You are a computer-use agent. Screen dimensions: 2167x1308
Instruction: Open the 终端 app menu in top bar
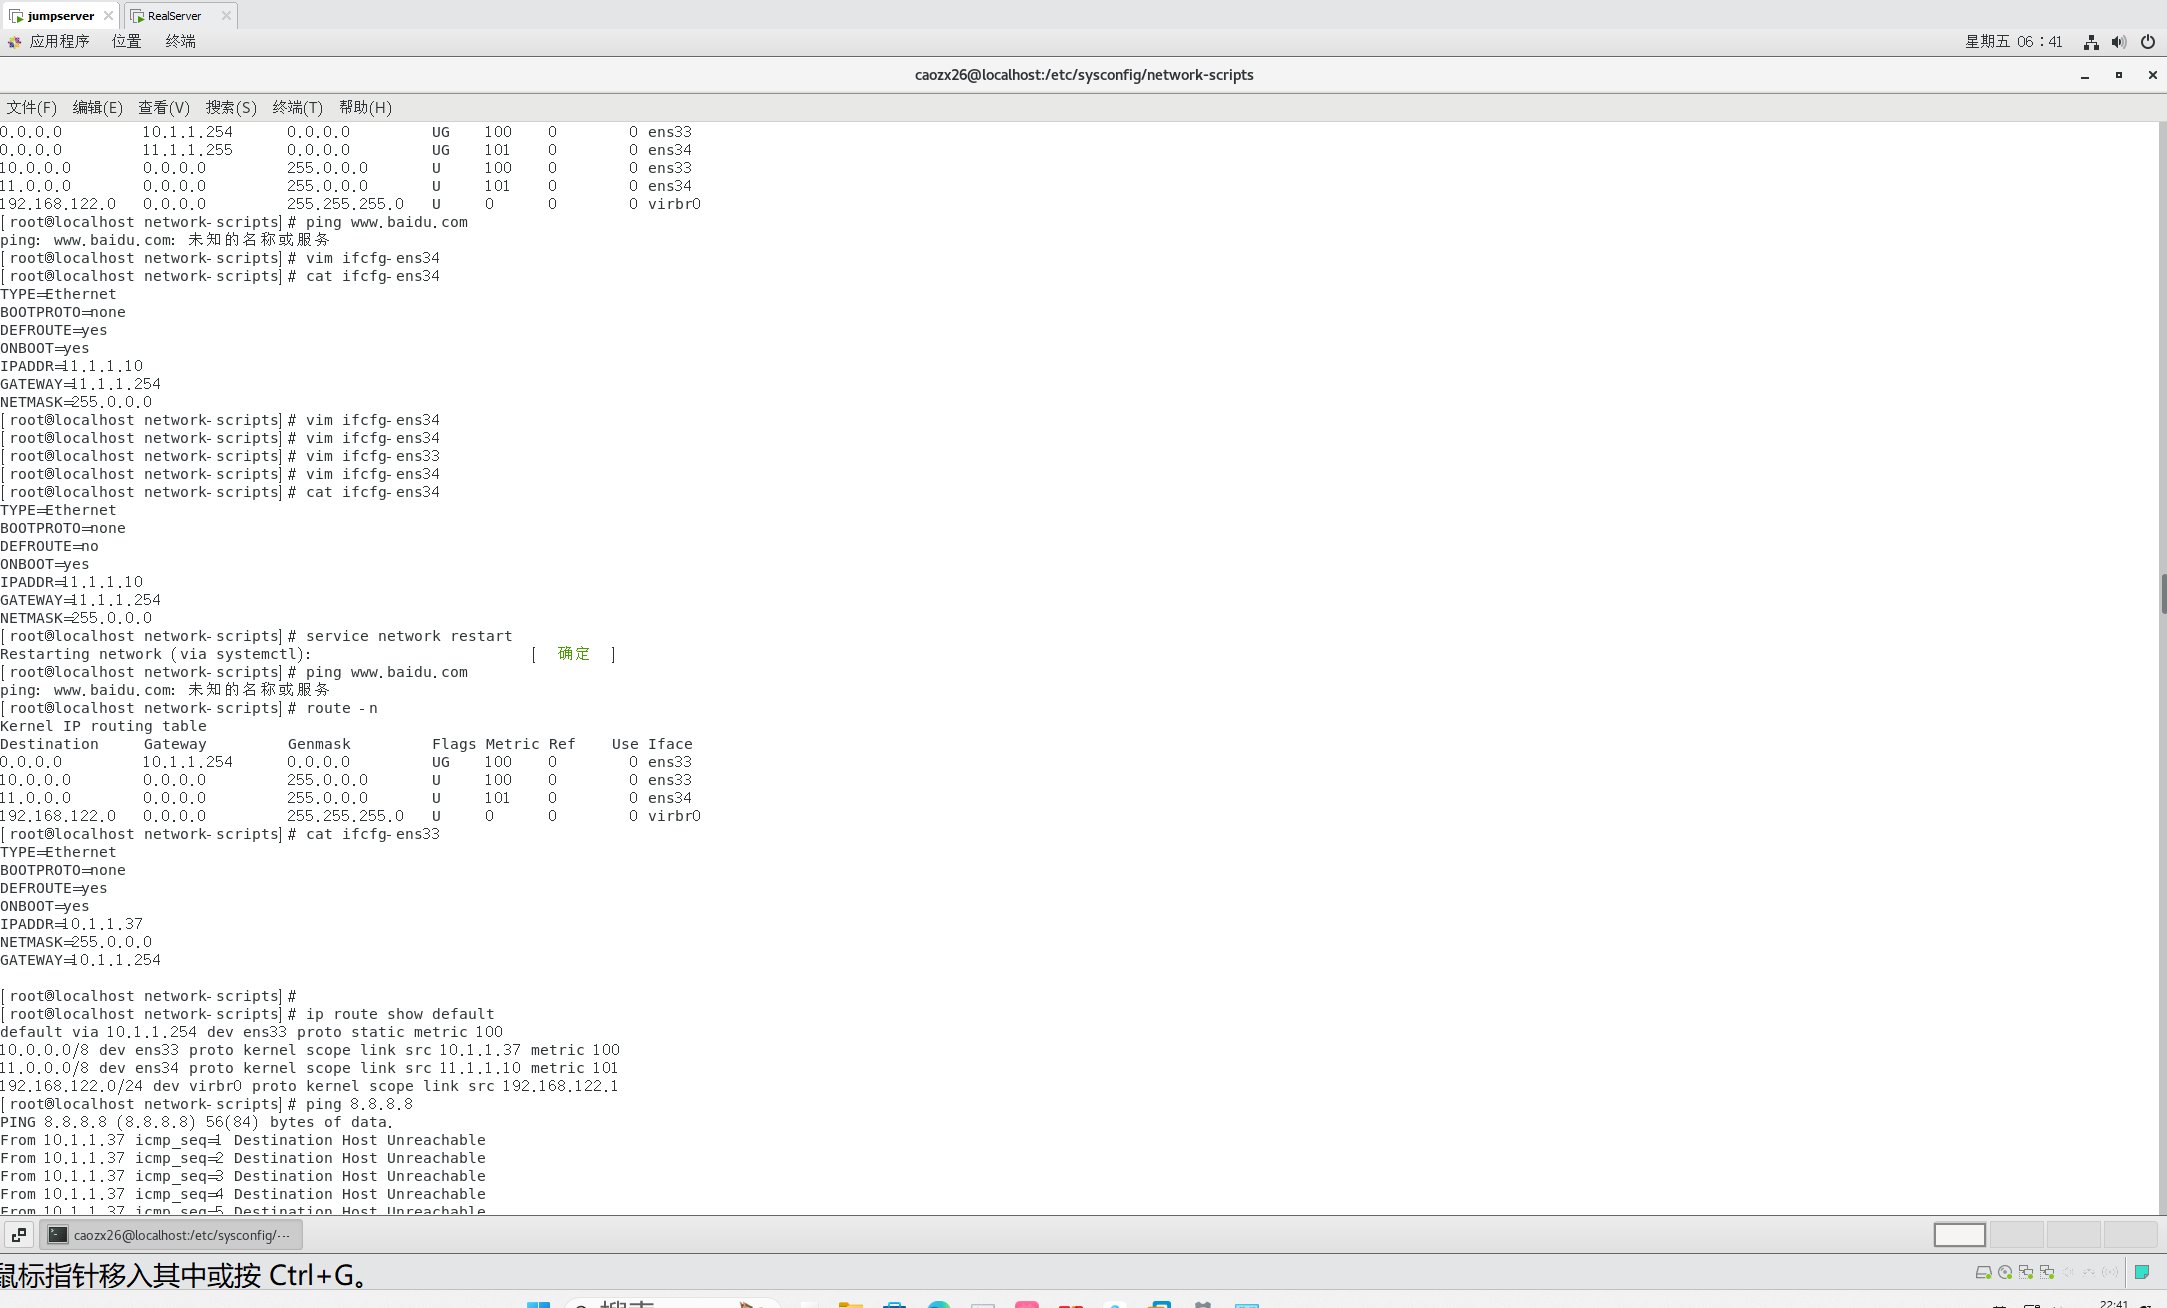click(x=180, y=41)
